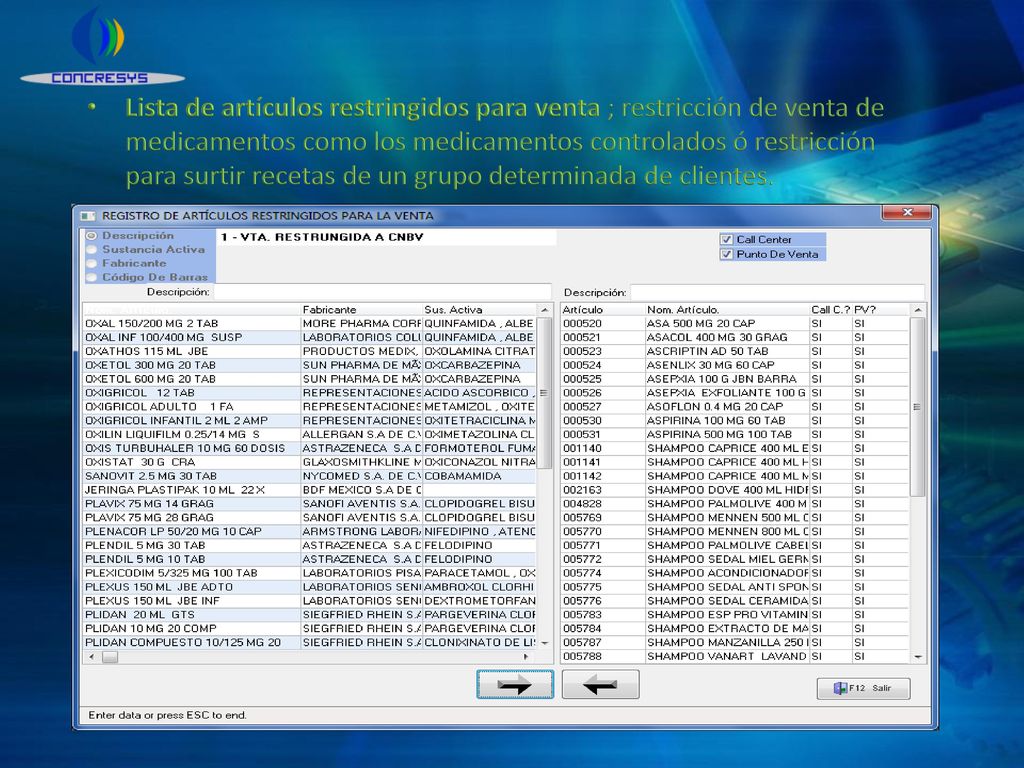Click the left arrow transfer button
The image size is (1024, 768).
coord(600,684)
